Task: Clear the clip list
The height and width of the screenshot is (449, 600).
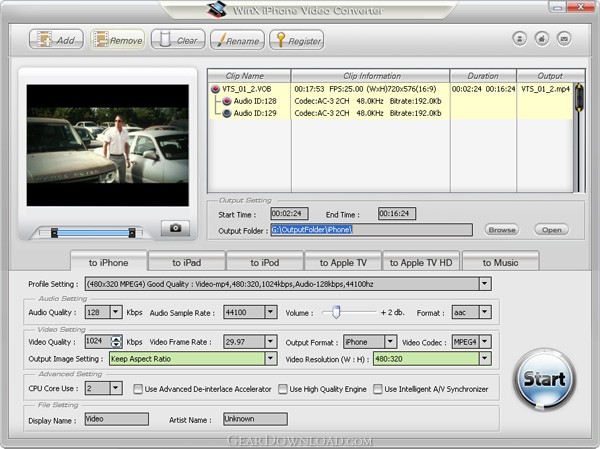Action: click(178, 40)
